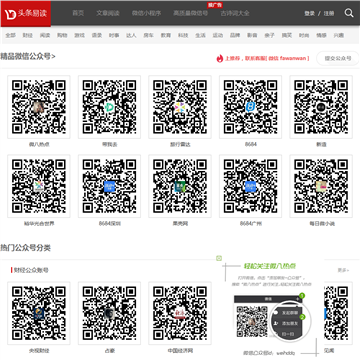Click 更多> link in 财经 section

343,270
